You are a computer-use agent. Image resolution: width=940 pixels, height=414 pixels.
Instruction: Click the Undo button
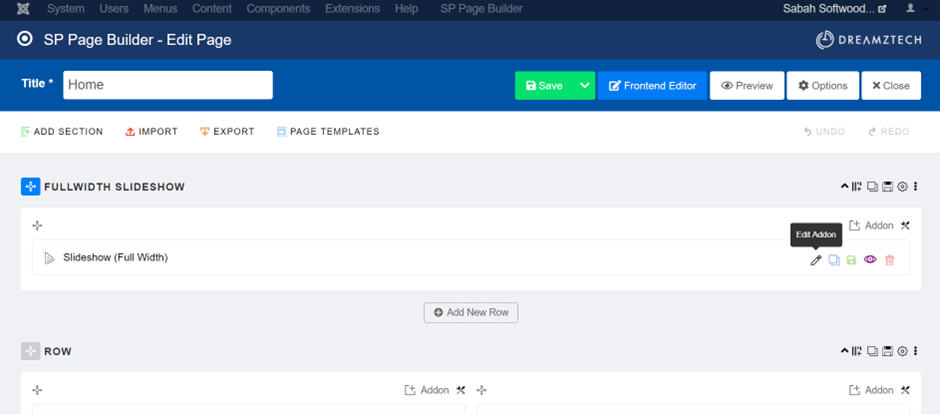(824, 132)
